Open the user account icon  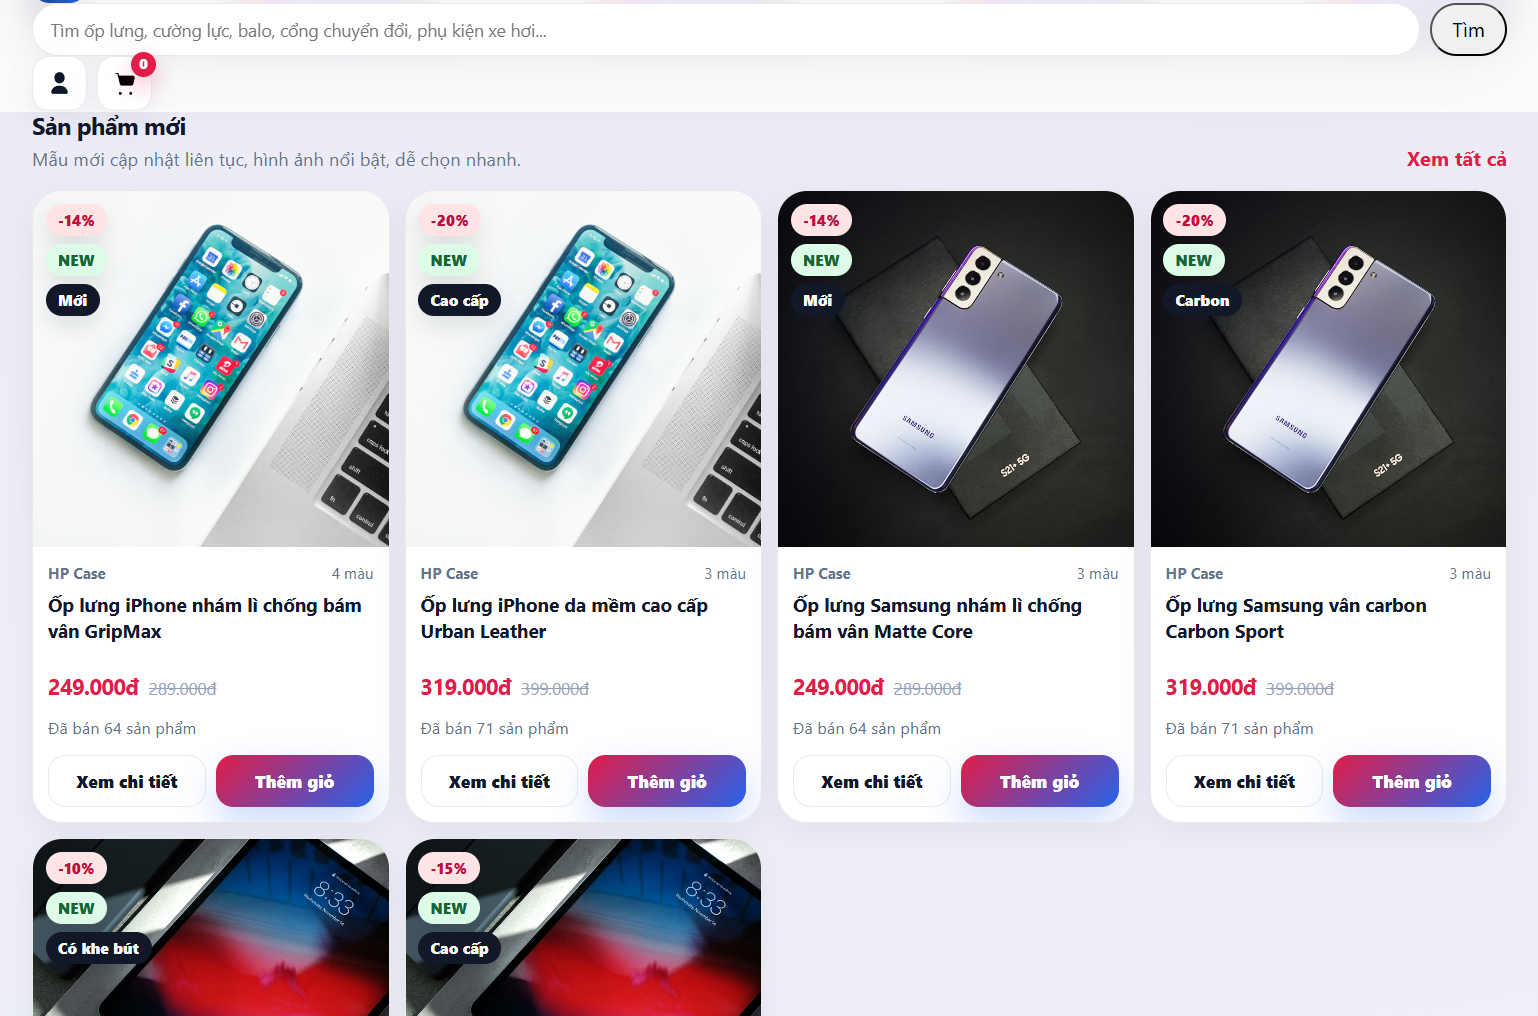(x=59, y=83)
